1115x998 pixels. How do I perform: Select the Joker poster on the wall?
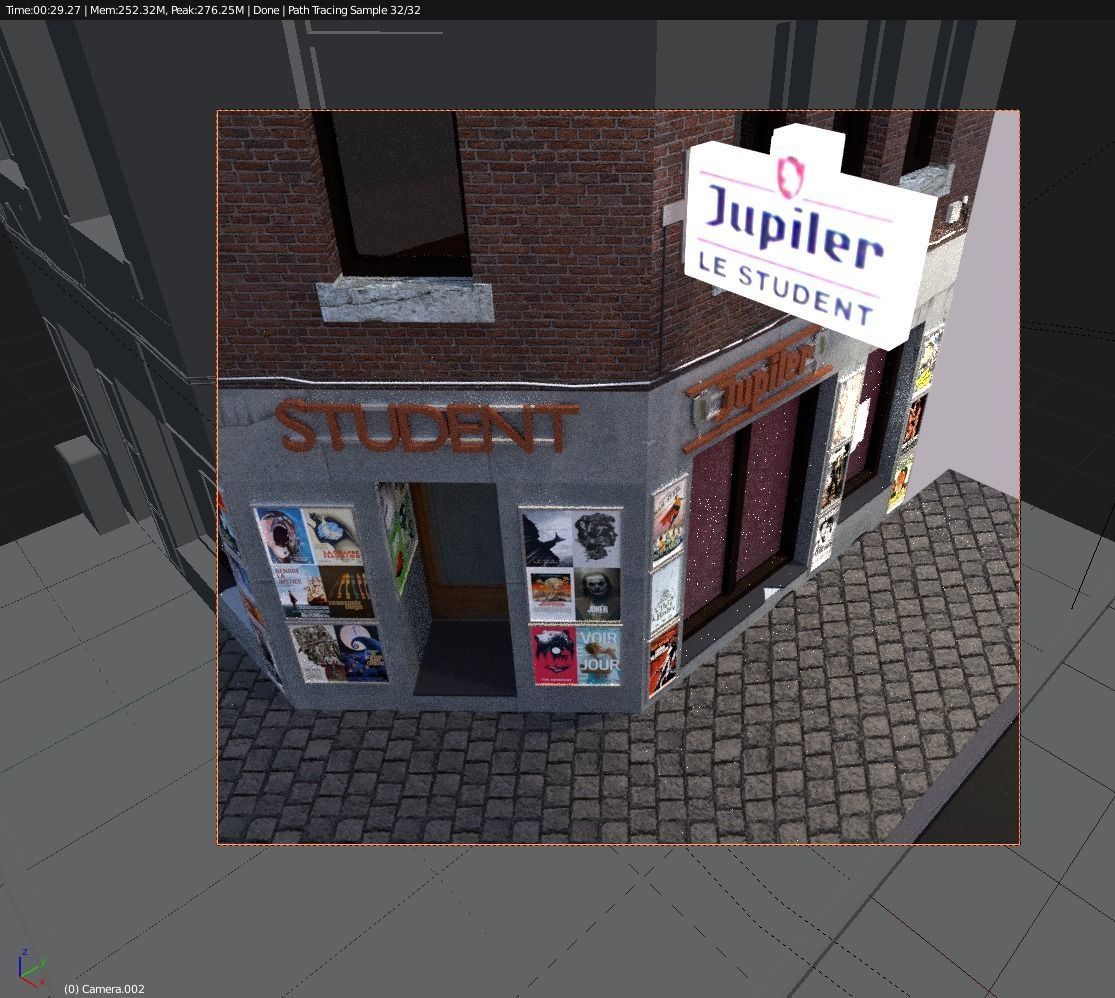coord(597,594)
